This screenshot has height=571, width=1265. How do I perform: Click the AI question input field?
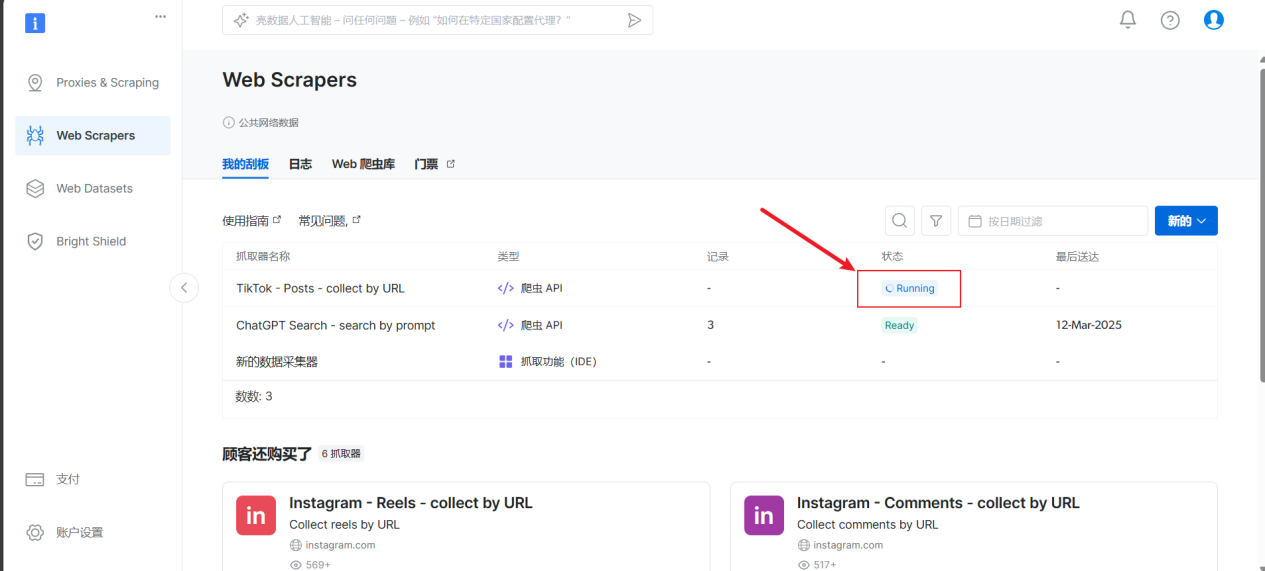437,20
